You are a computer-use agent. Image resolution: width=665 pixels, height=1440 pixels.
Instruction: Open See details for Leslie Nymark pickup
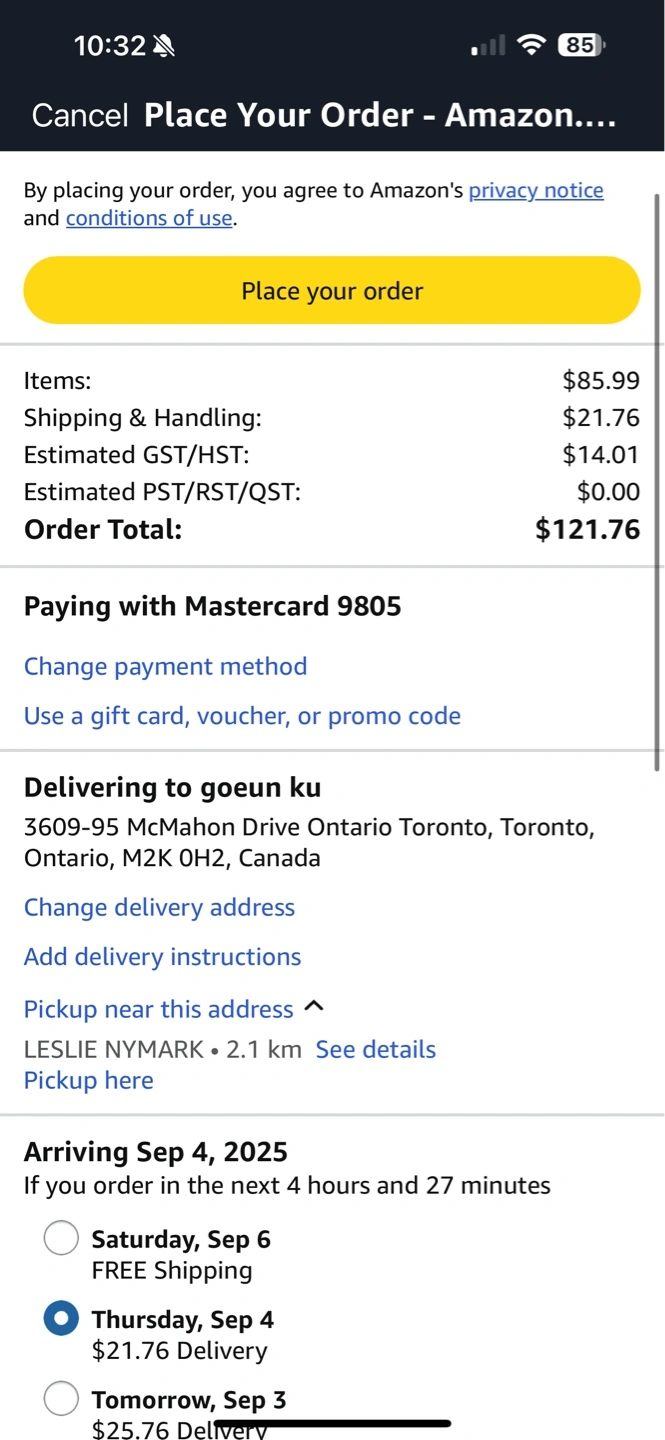click(376, 1049)
